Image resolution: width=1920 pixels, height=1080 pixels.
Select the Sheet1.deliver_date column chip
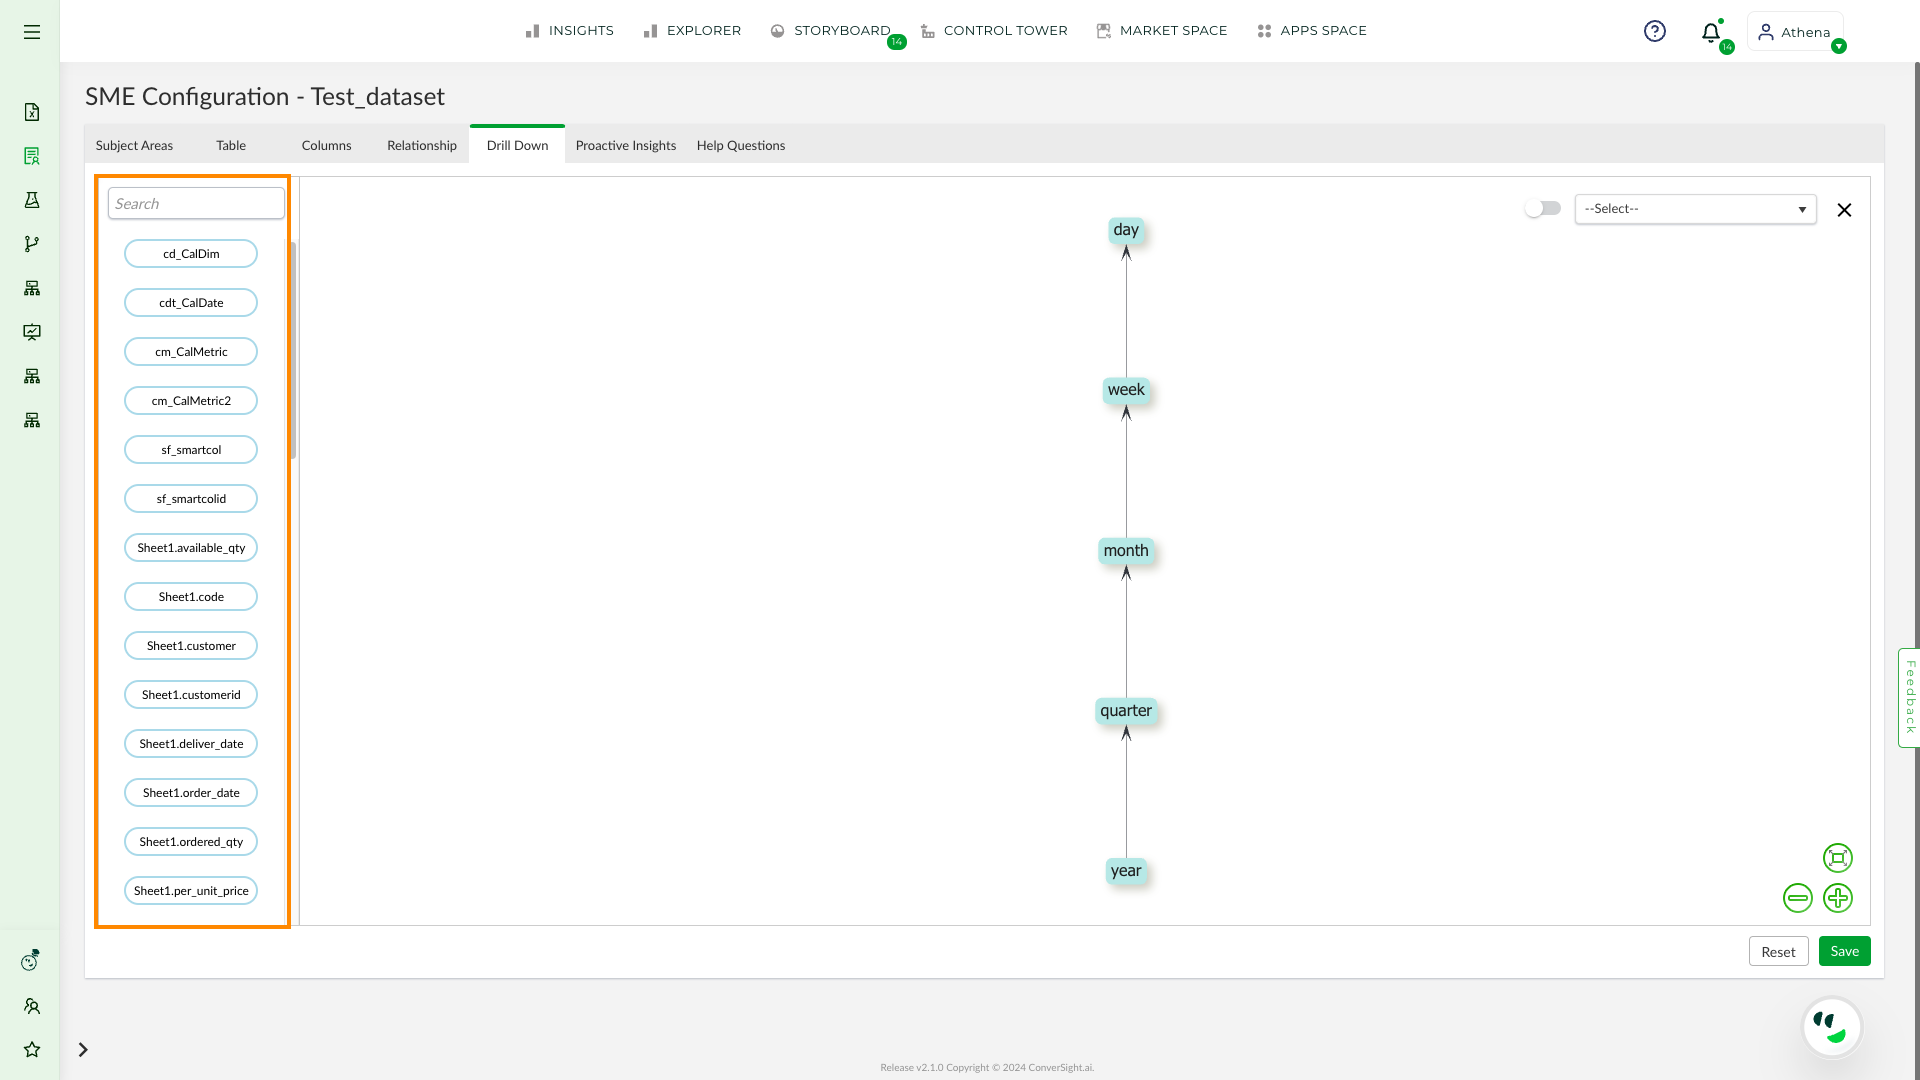[x=191, y=744]
